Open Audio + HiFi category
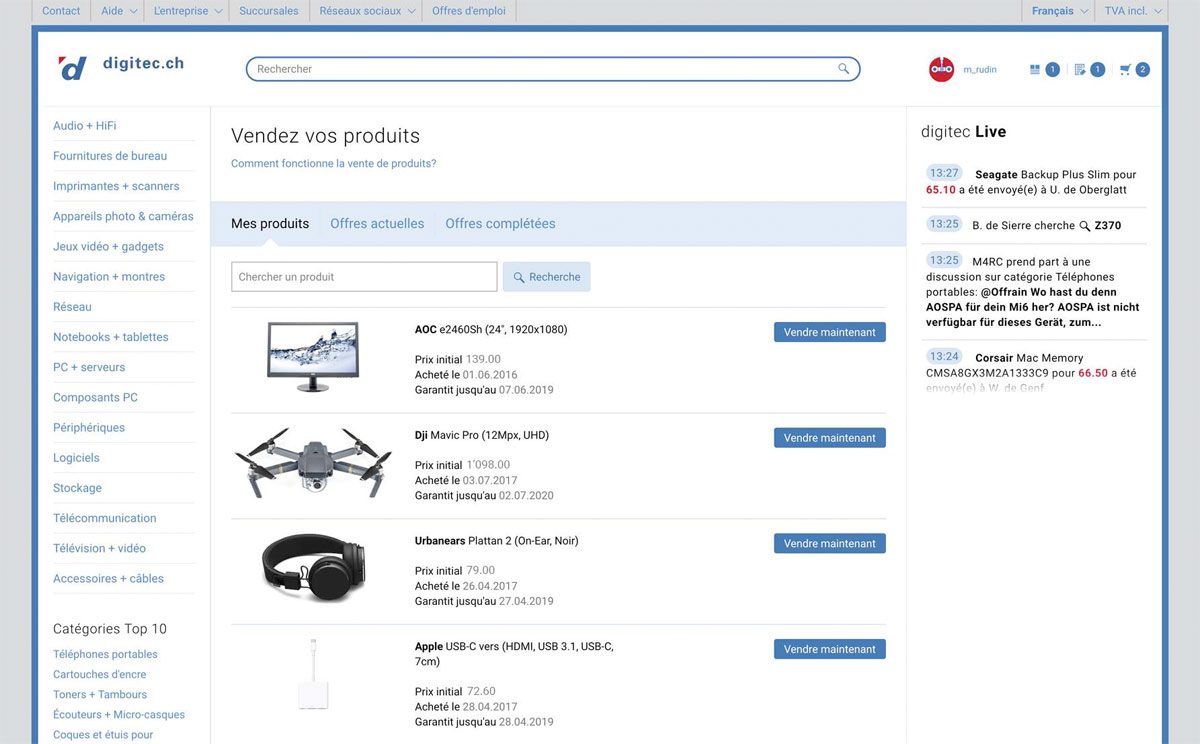This screenshot has width=1200, height=744. (85, 126)
